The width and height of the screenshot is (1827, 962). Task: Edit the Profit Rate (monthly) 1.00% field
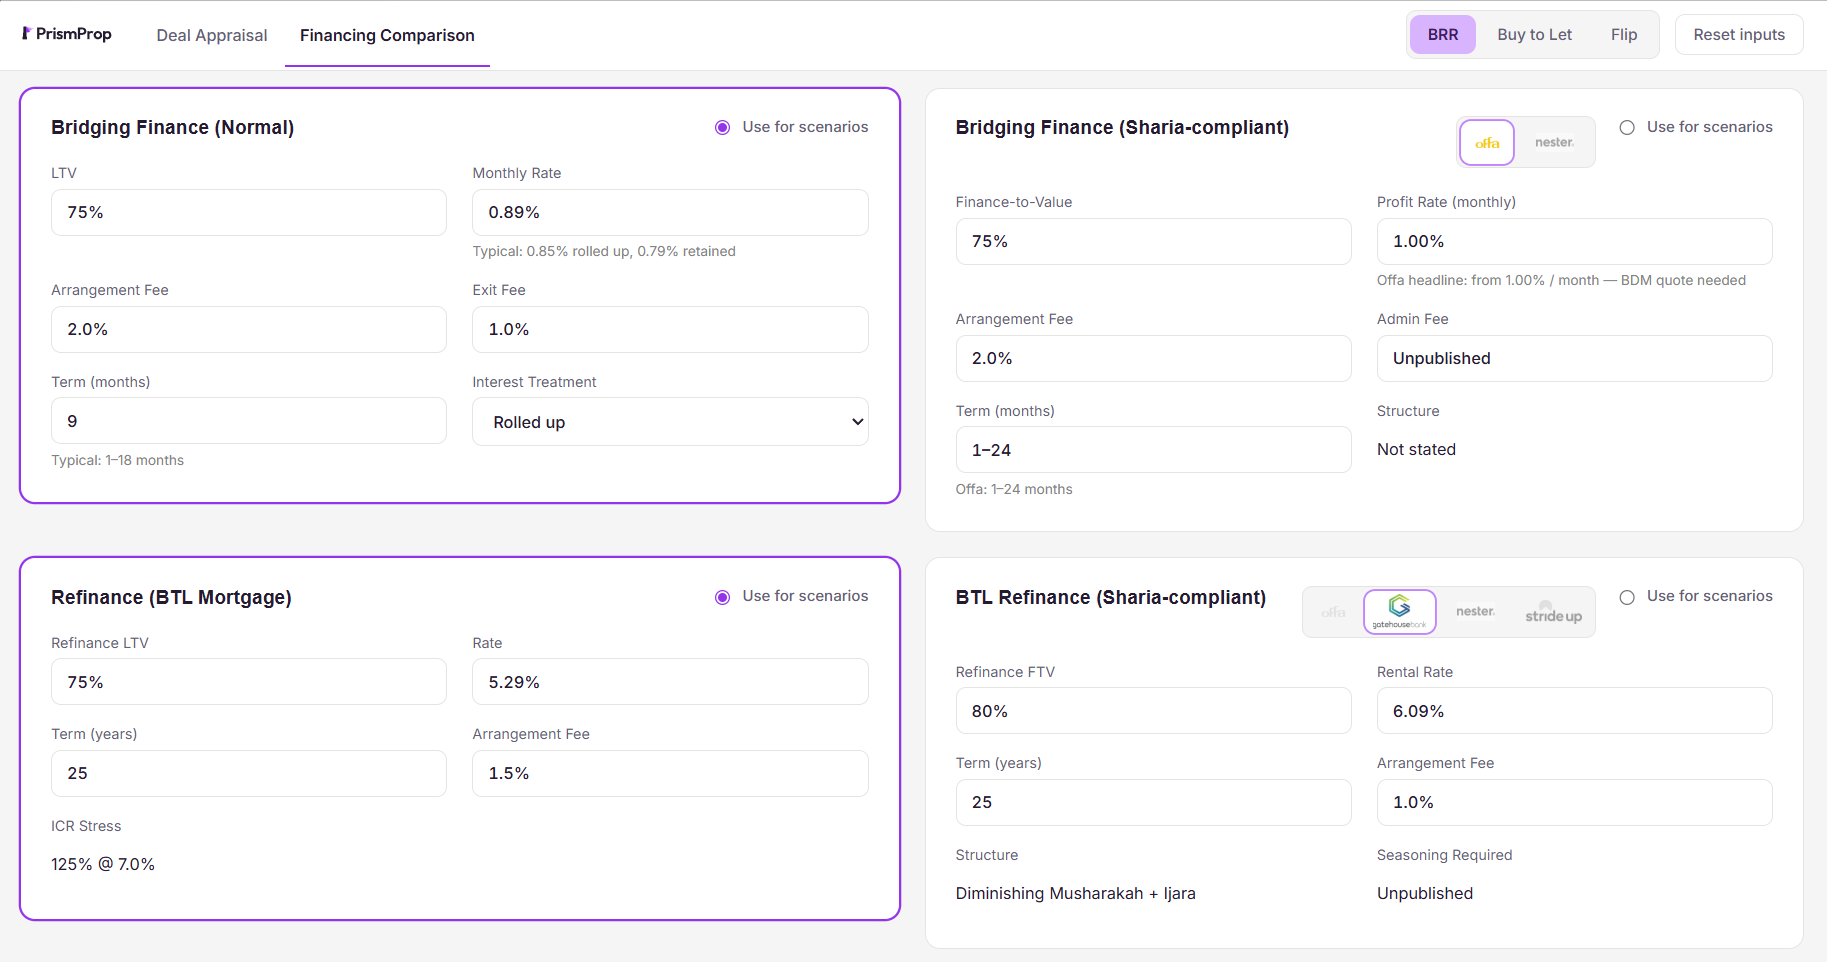[1574, 241]
